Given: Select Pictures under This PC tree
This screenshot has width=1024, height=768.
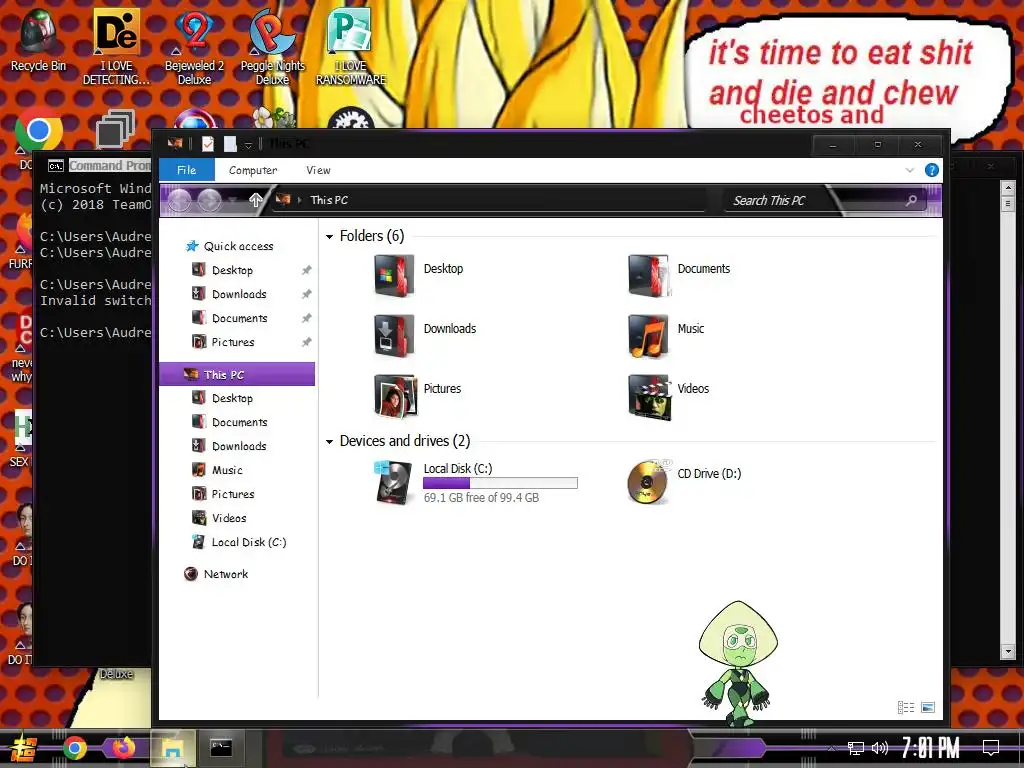Looking at the screenshot, I should pos(233,494).
